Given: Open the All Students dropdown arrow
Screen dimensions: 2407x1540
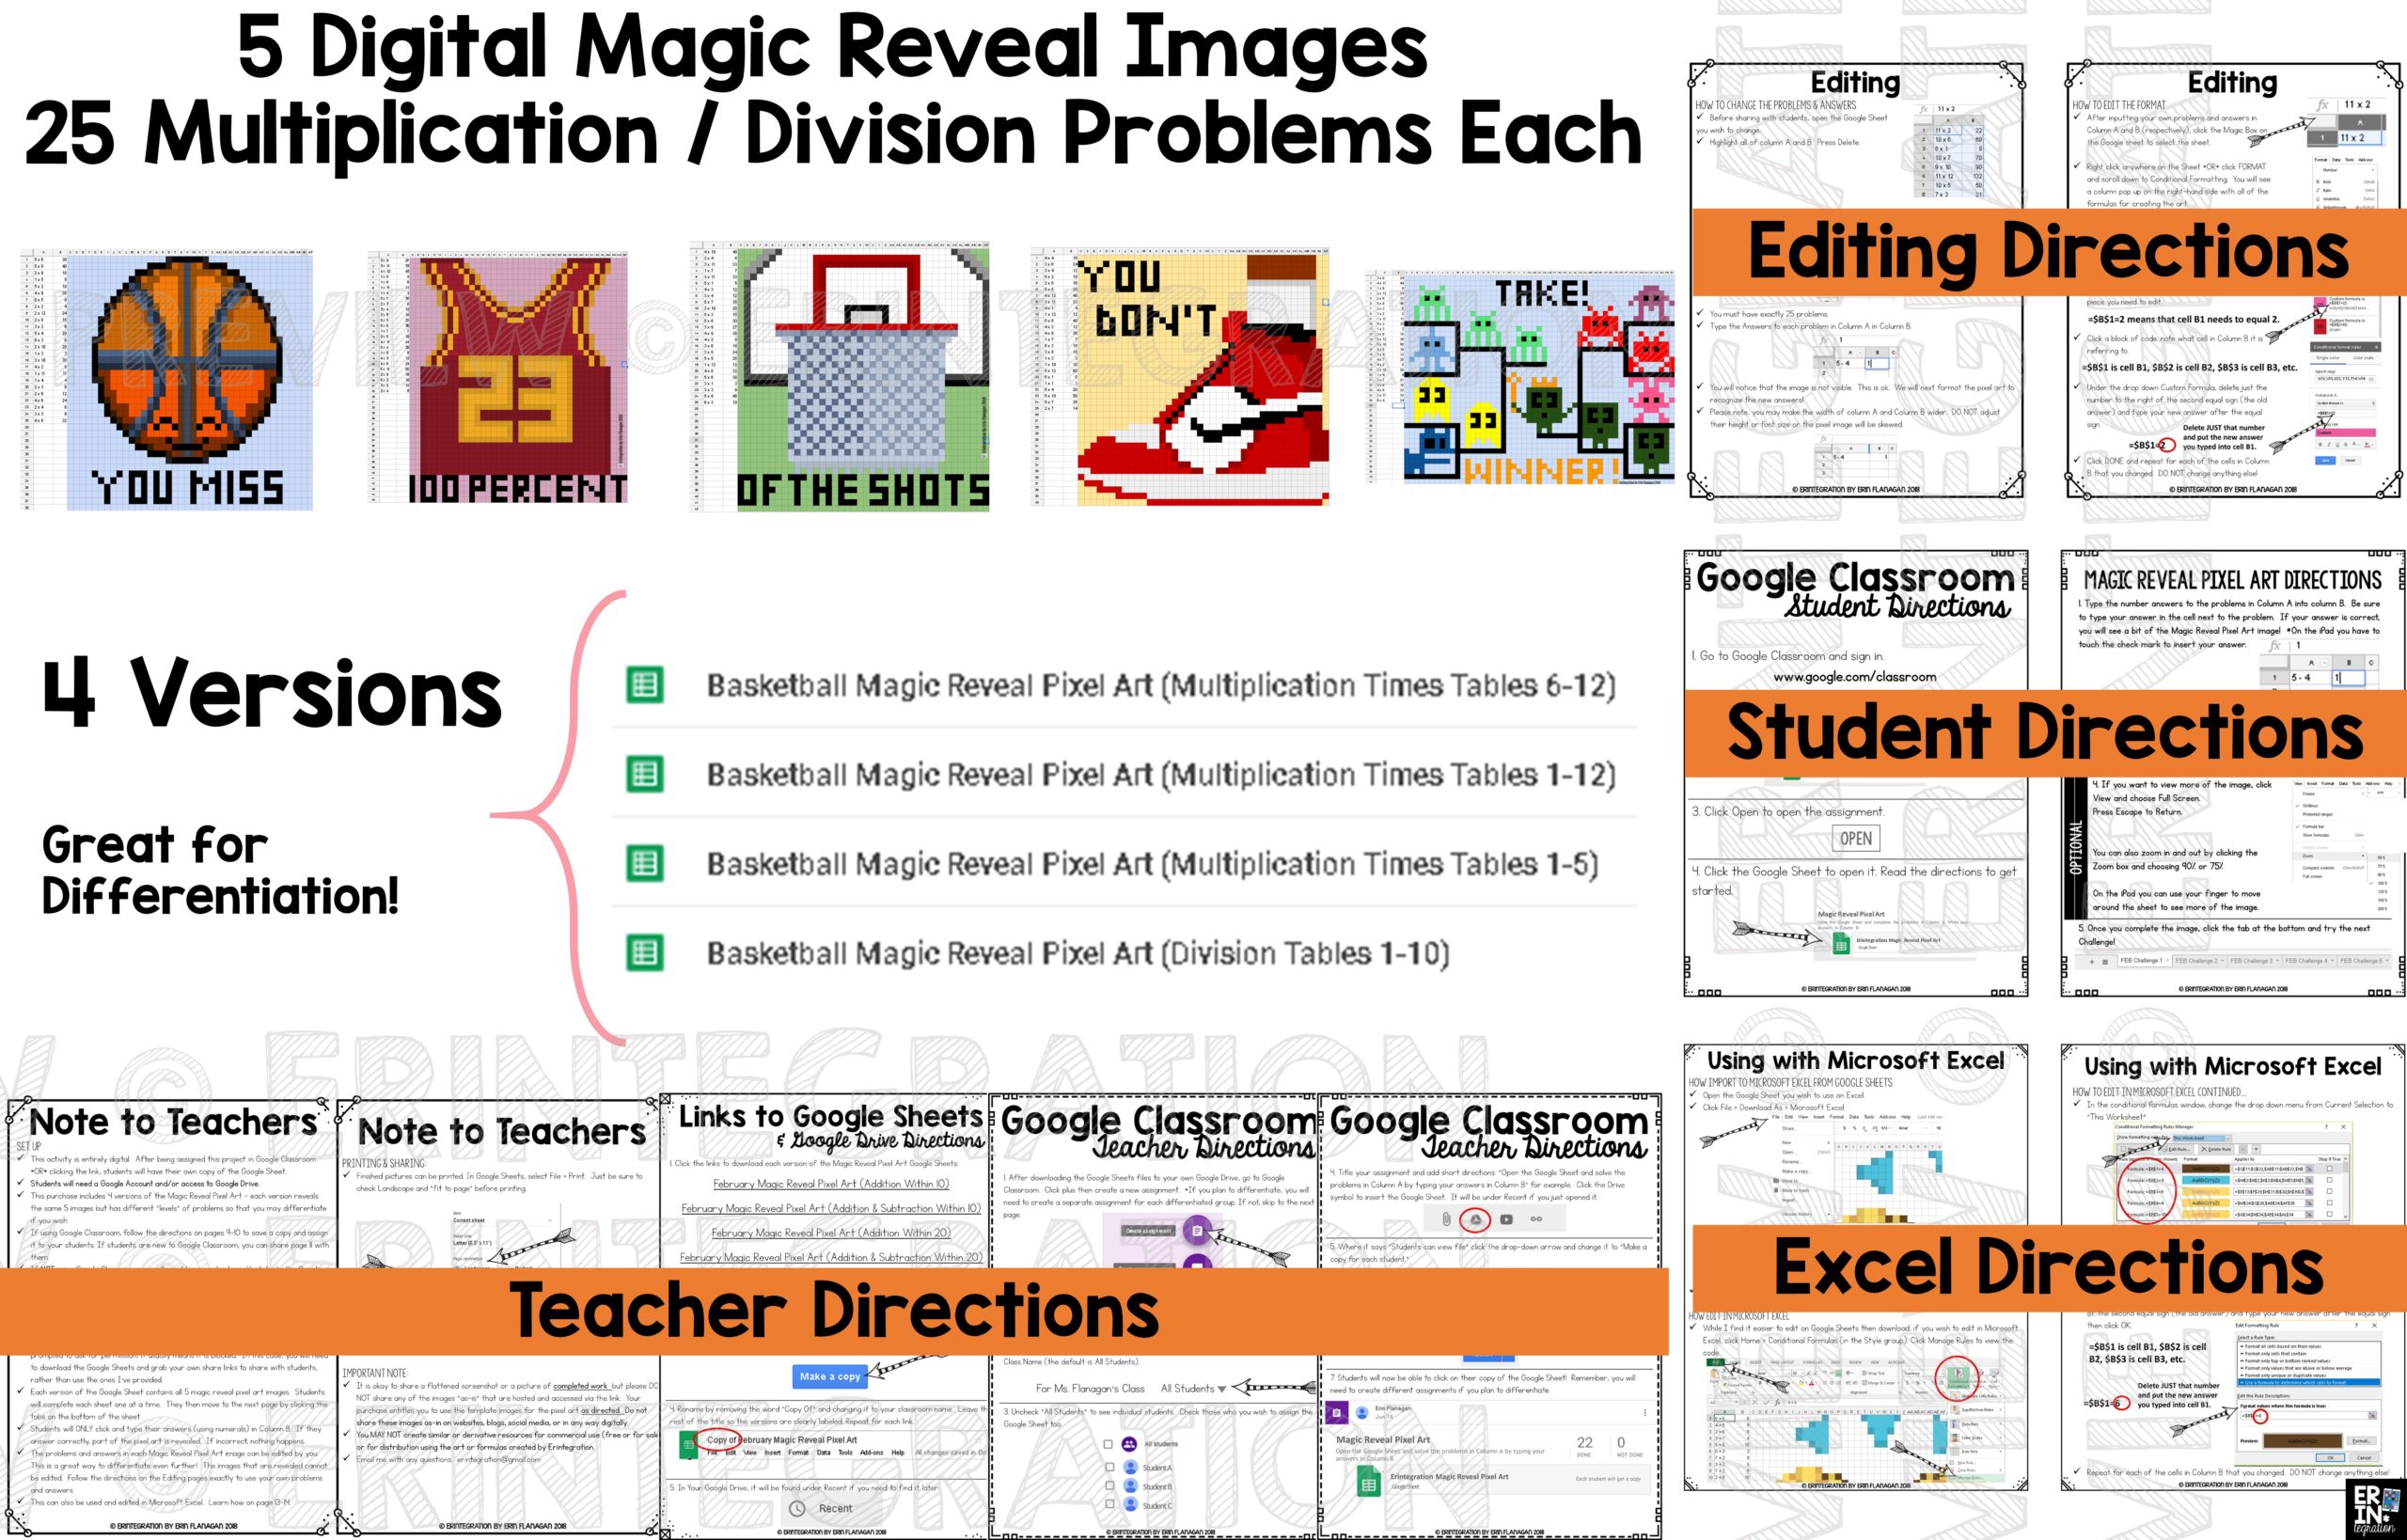Looking at the screenshot, I should [x=1223, y=1390].
